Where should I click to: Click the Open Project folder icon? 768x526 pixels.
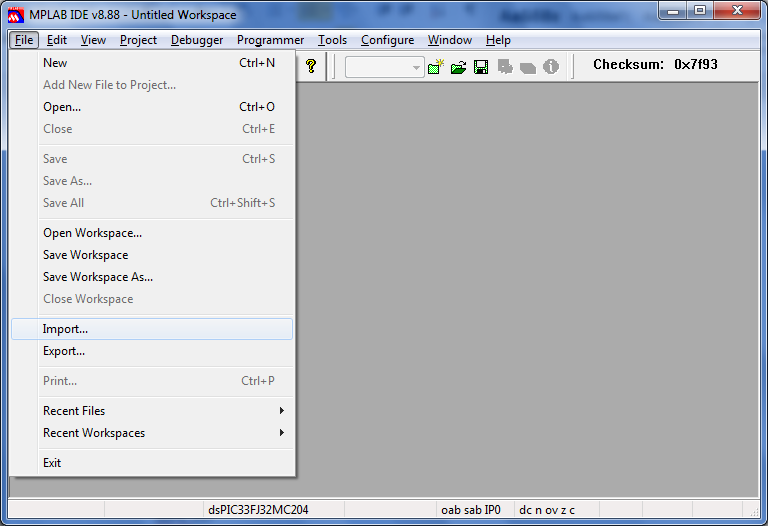[458, 67]
